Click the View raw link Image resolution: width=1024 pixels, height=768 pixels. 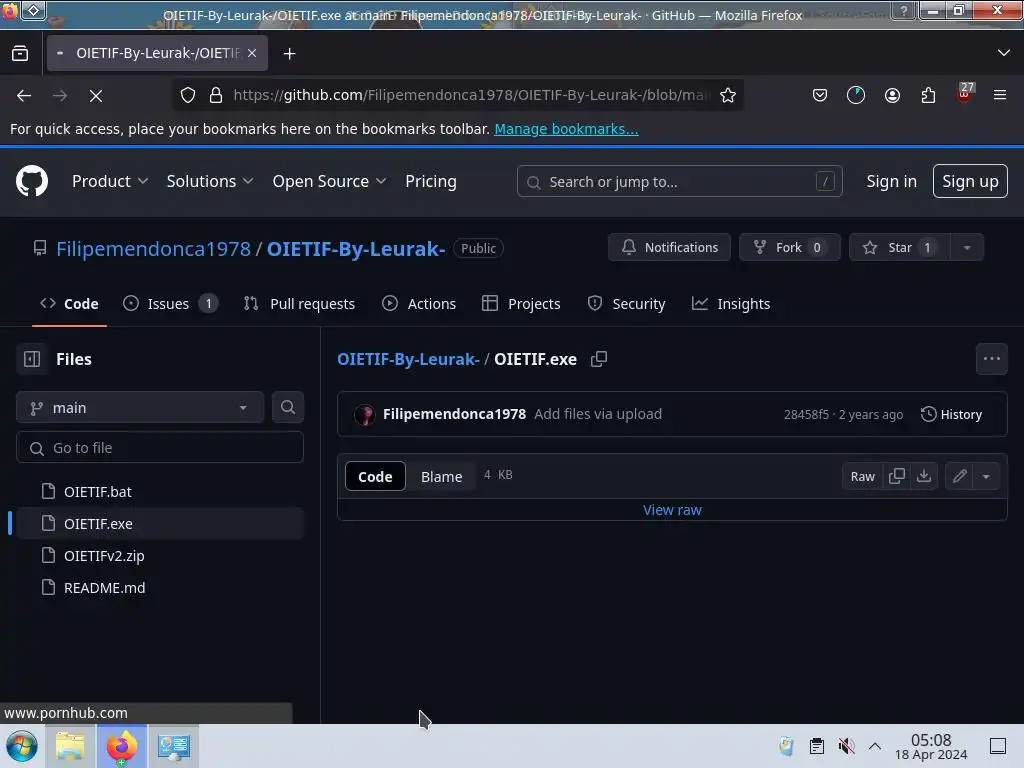672,510
